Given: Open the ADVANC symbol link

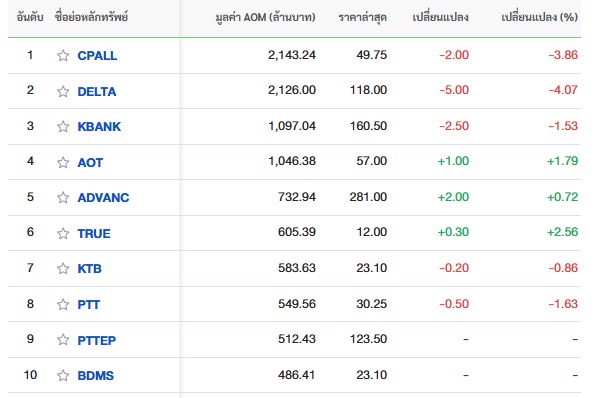Looking at the screenshot, I should [x=103, y=197].
